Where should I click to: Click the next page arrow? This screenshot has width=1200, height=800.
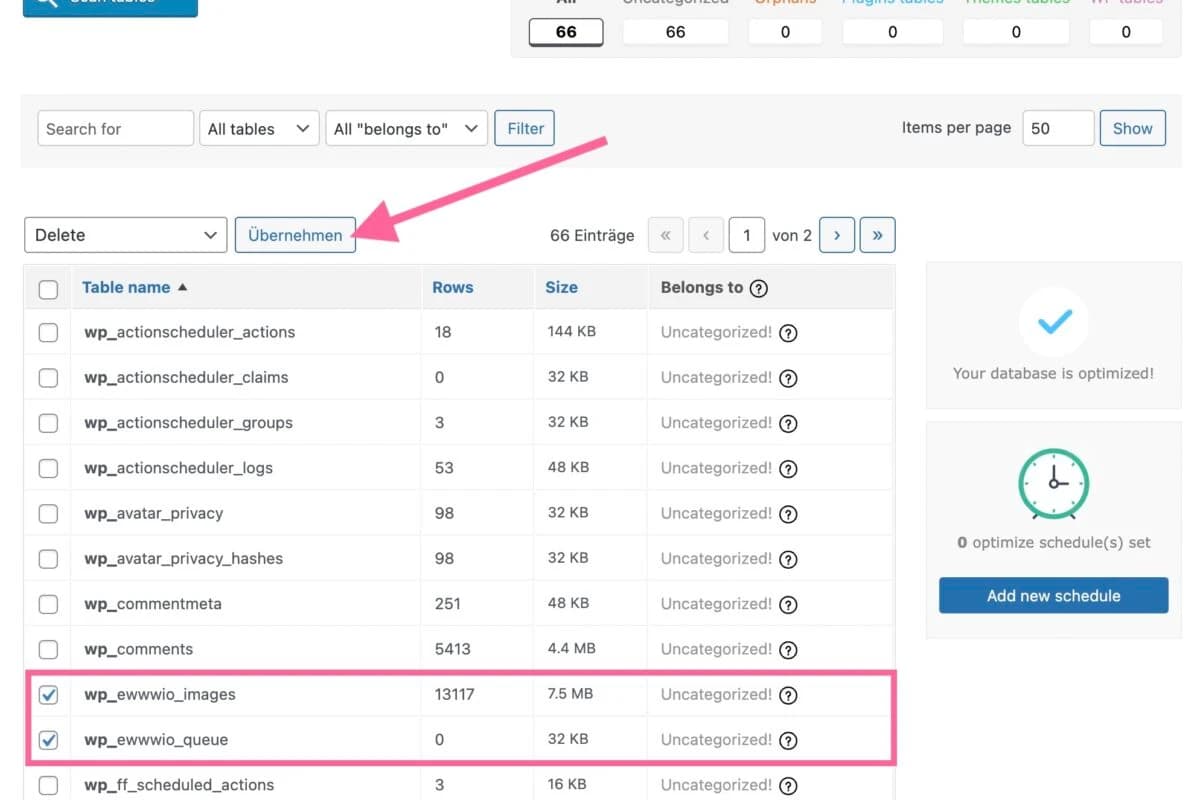tap(837, 235)
